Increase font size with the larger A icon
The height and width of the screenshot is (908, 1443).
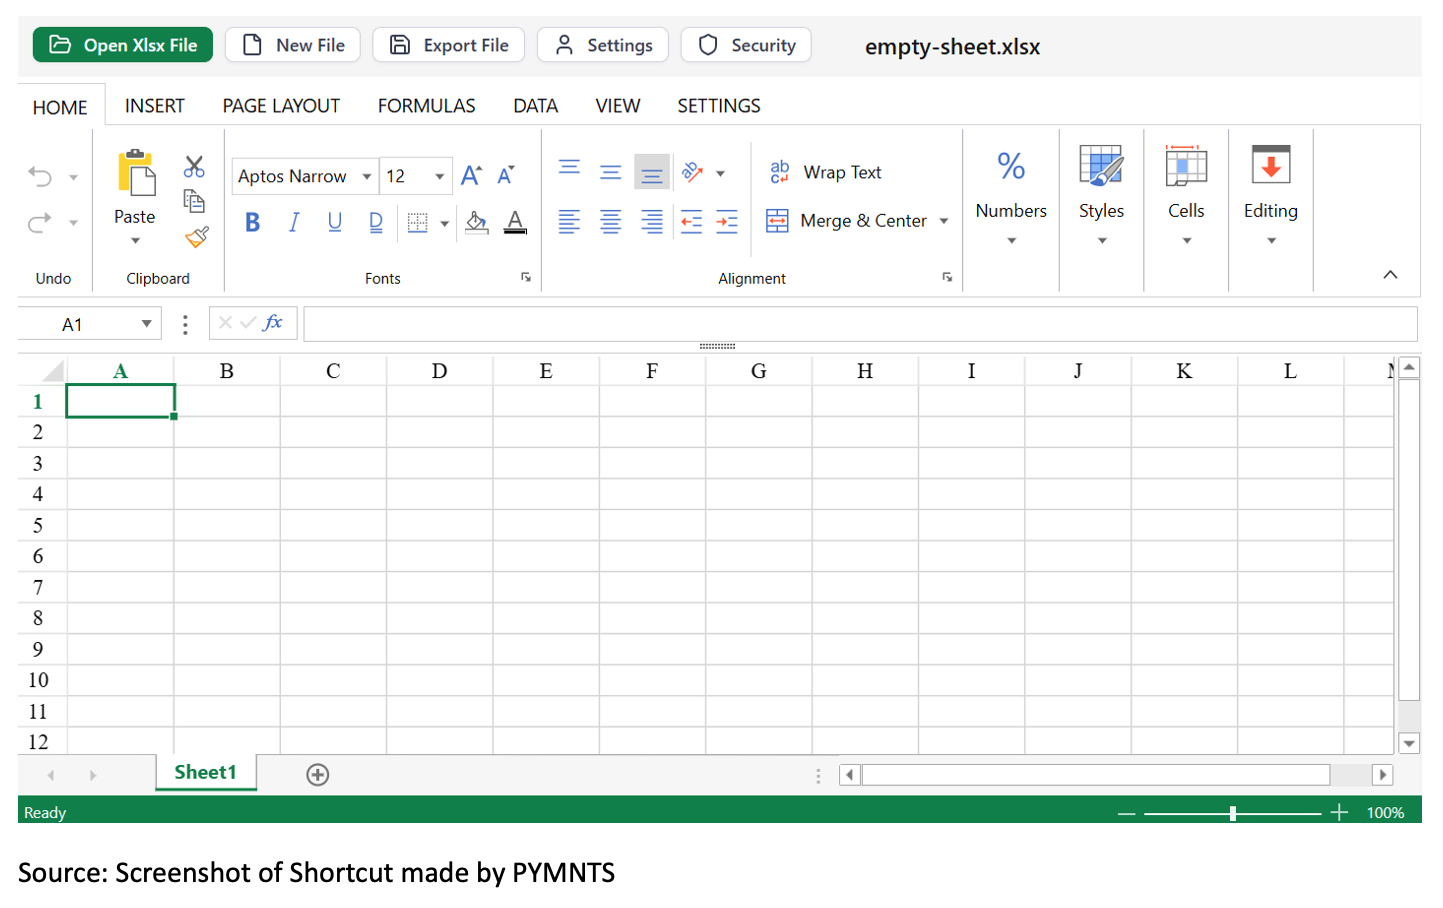[471, 176]
